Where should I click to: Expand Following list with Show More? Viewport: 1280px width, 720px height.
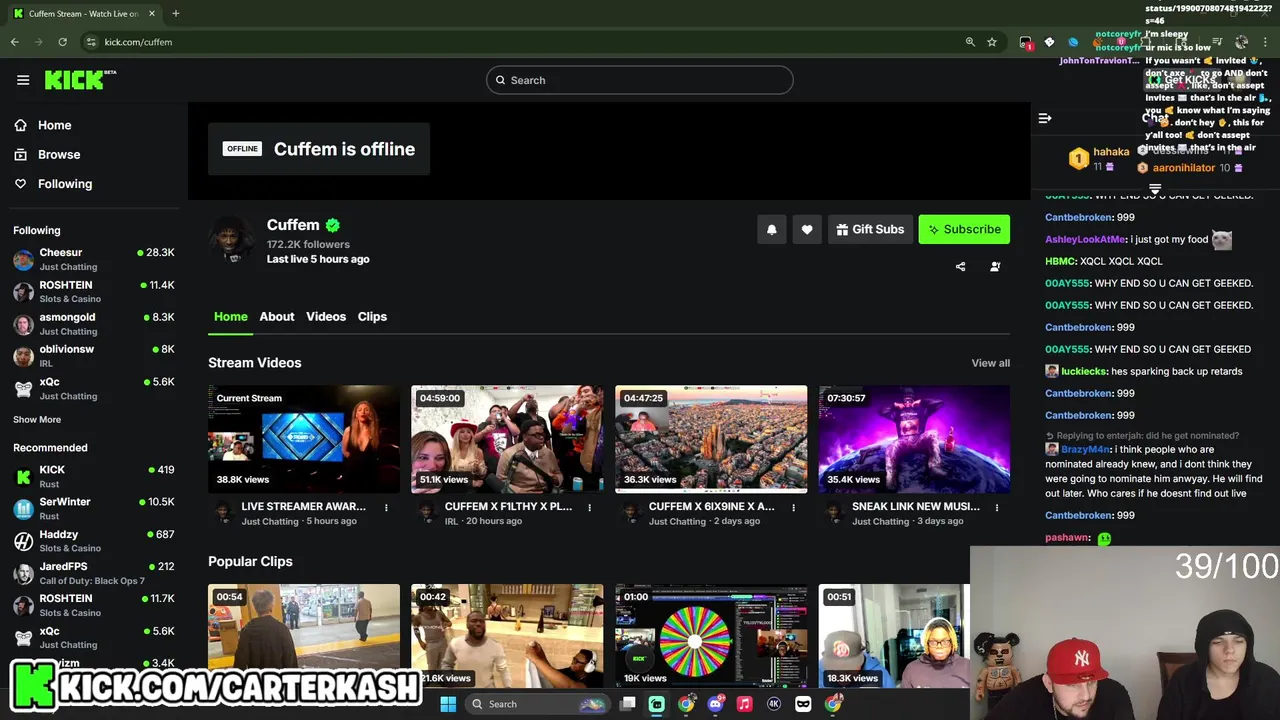coord(37,420)
